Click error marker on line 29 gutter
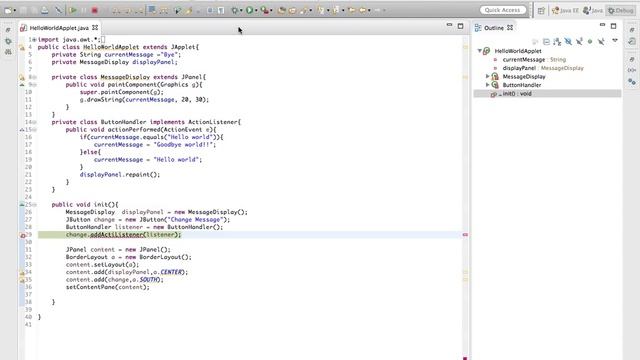 pyautogui.click(x=22, y=235)
